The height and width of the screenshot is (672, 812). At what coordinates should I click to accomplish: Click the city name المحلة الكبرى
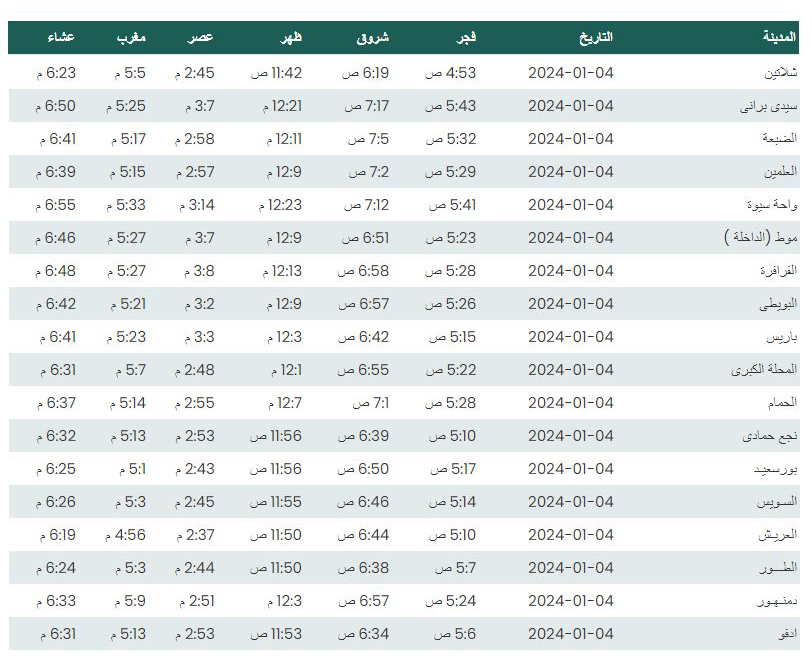pyautogui.click(x=764, y=370)
